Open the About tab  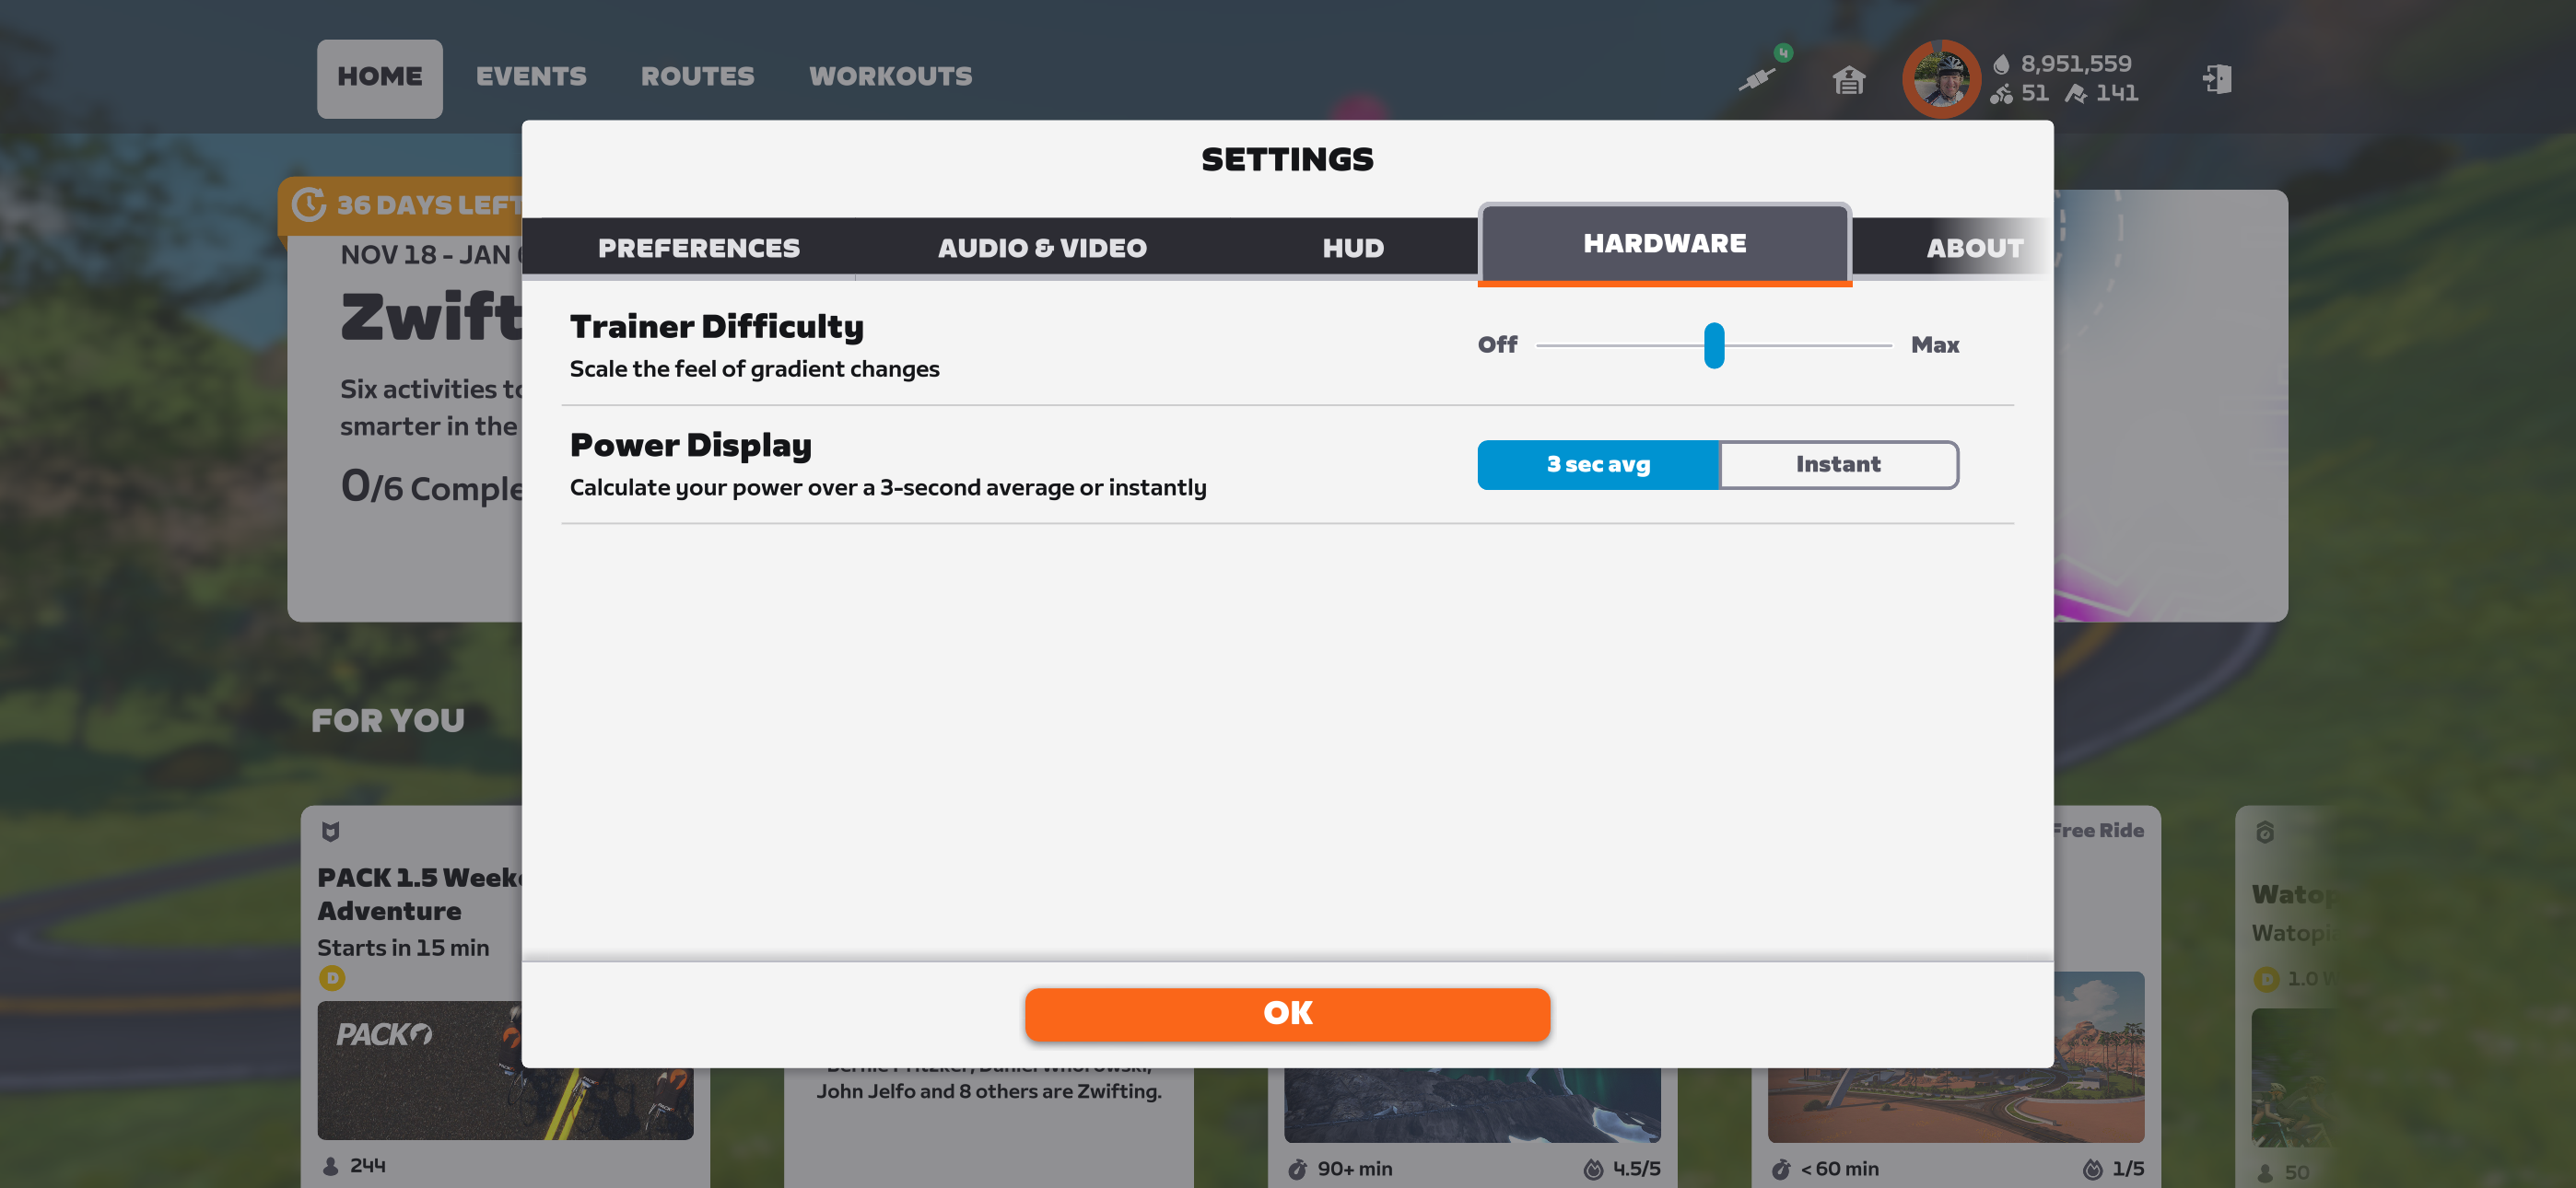(1975, 248)
